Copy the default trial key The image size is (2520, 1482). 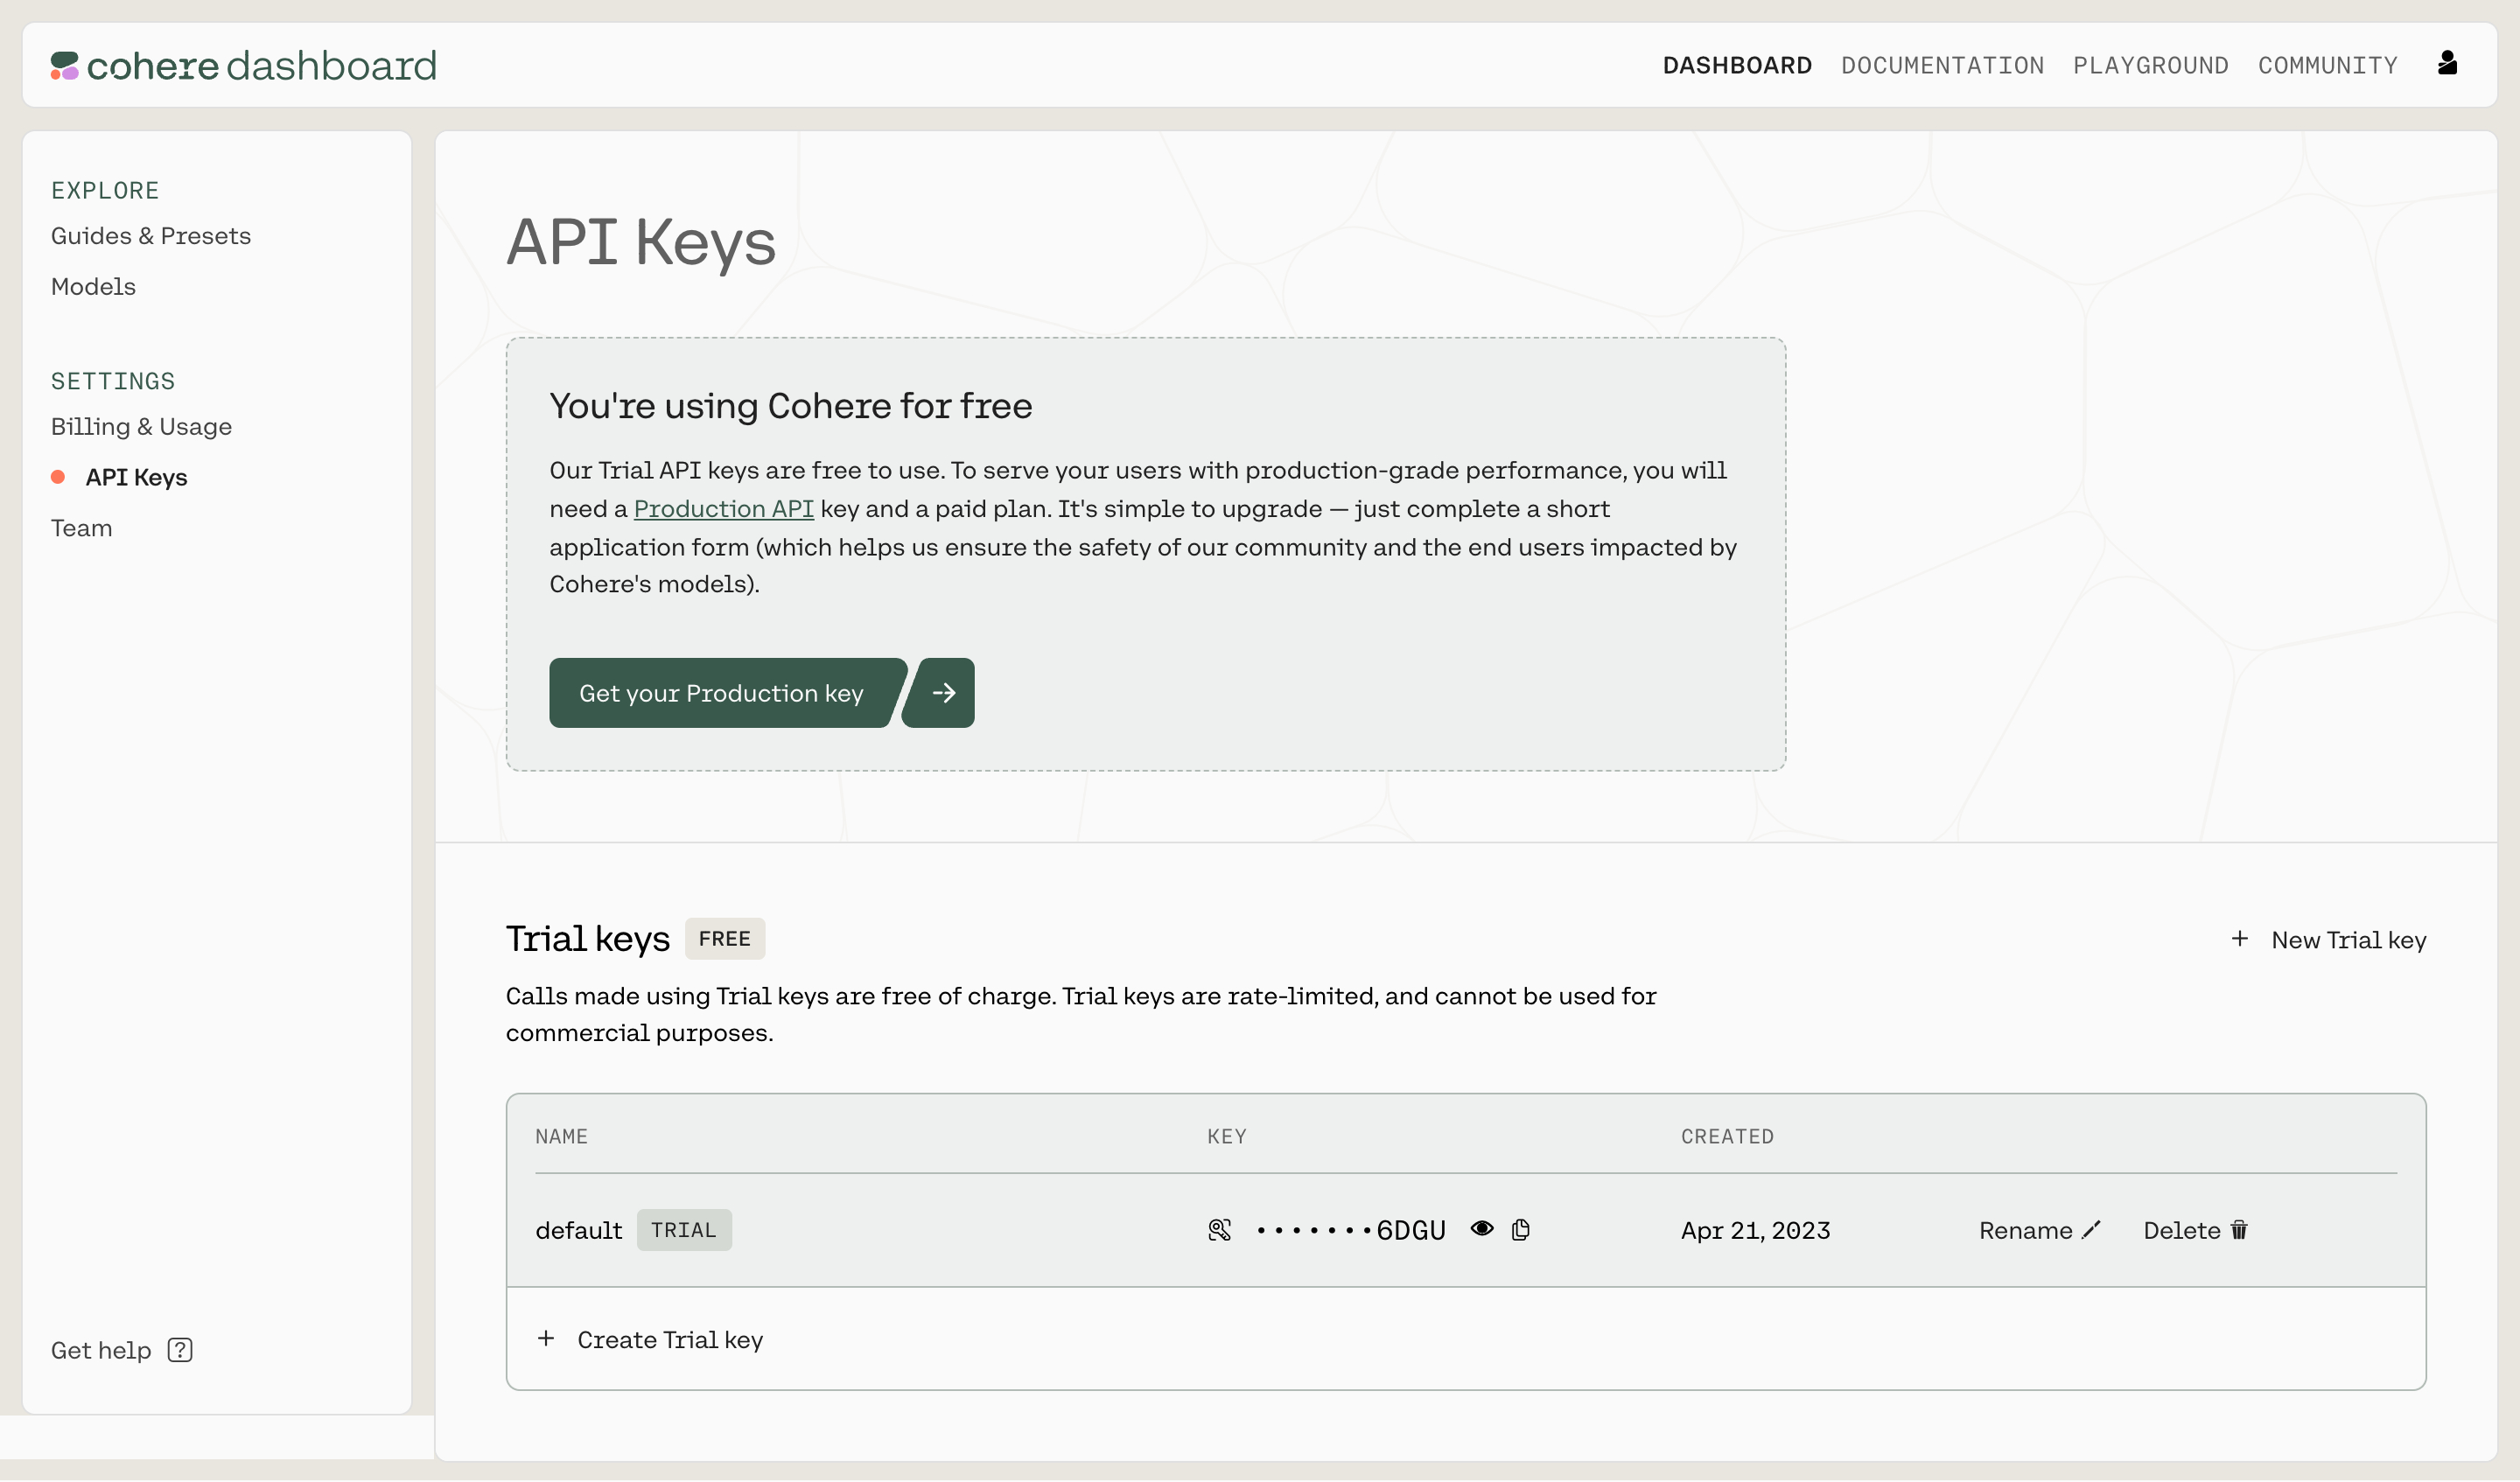click(x=1521, y=1230)
